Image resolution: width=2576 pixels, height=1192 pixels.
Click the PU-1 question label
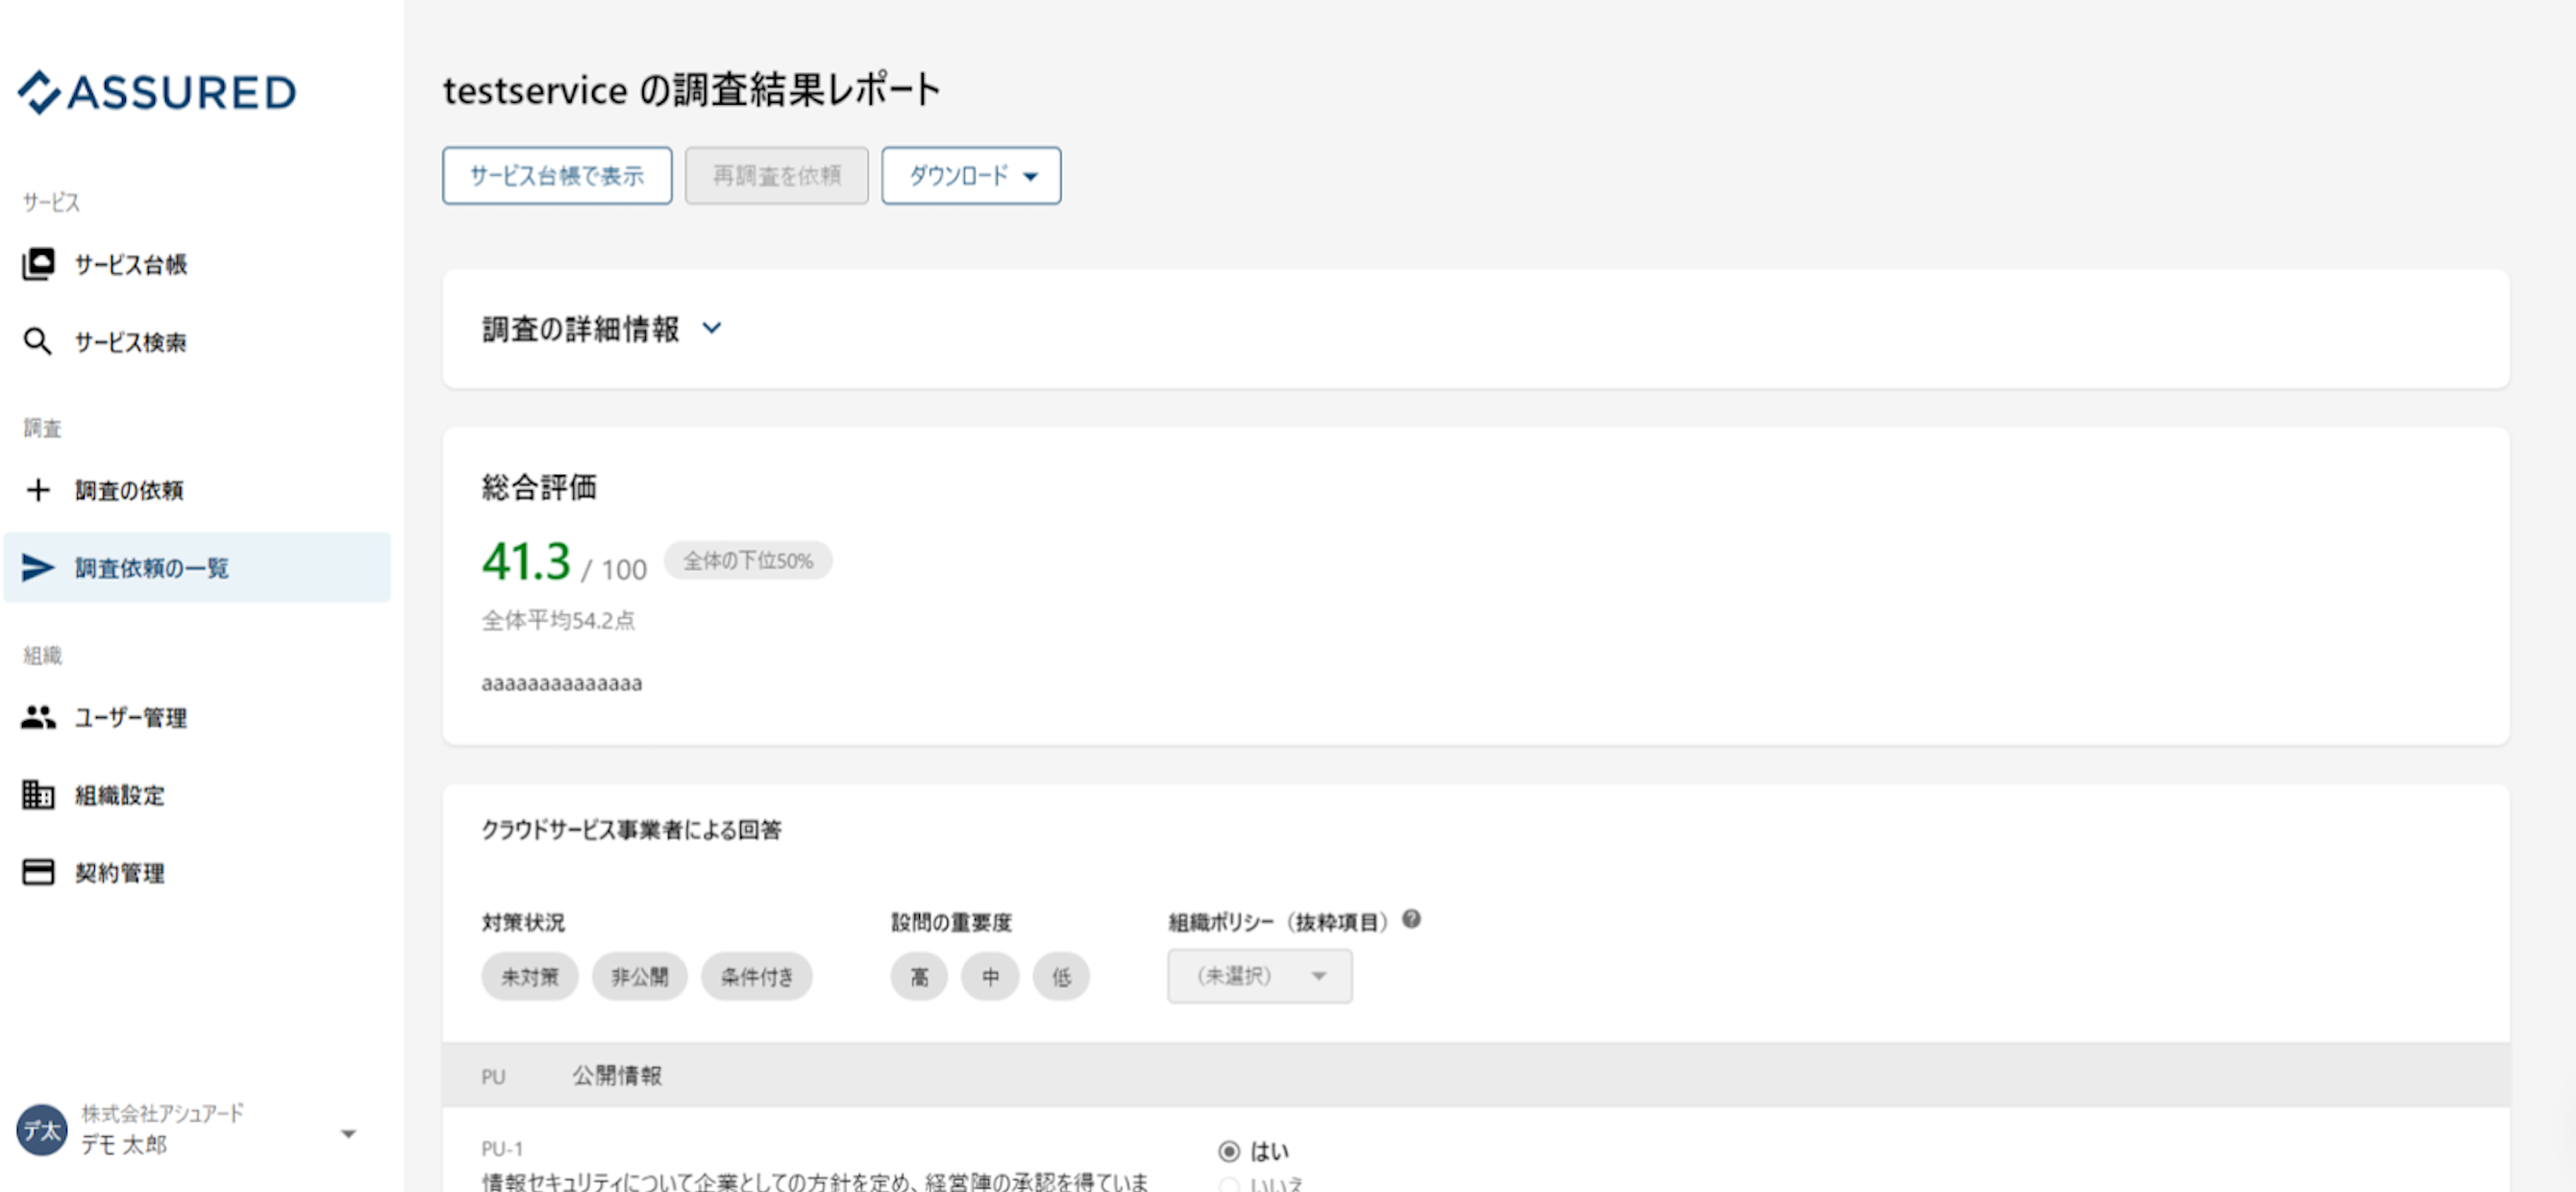click(x=502, y=1149)
